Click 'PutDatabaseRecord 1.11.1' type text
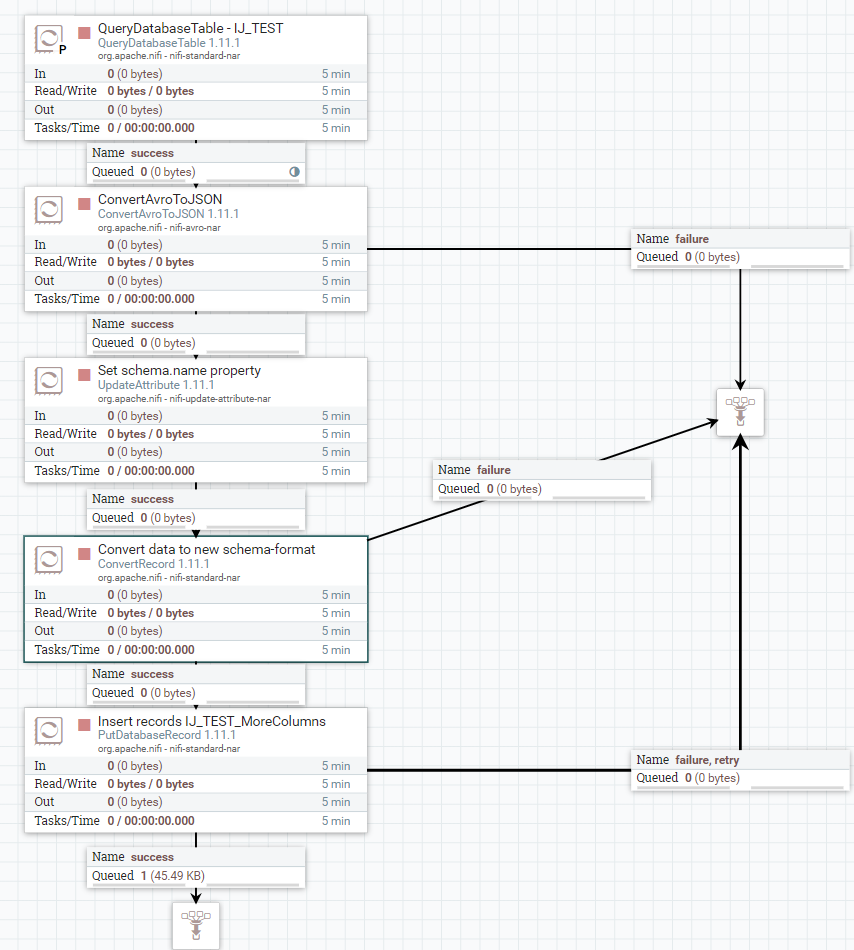This screenshot has width=854, height=950. click(x=167, y=735)
